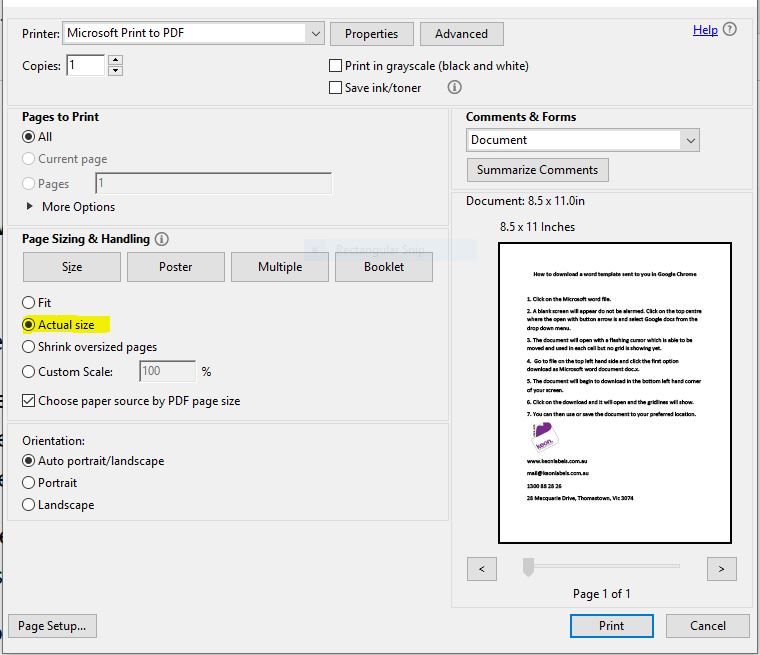Screen dimensions: 760x655
Task: Go to previous preview page arrow
Action: click(x=482, y=569)
